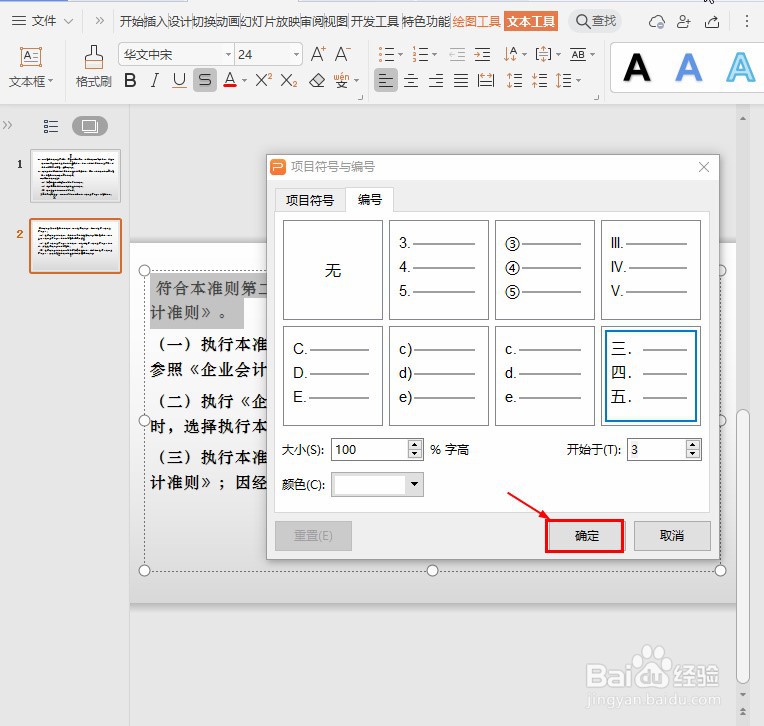Open the 颜色 color dropdown

(377, 484)
